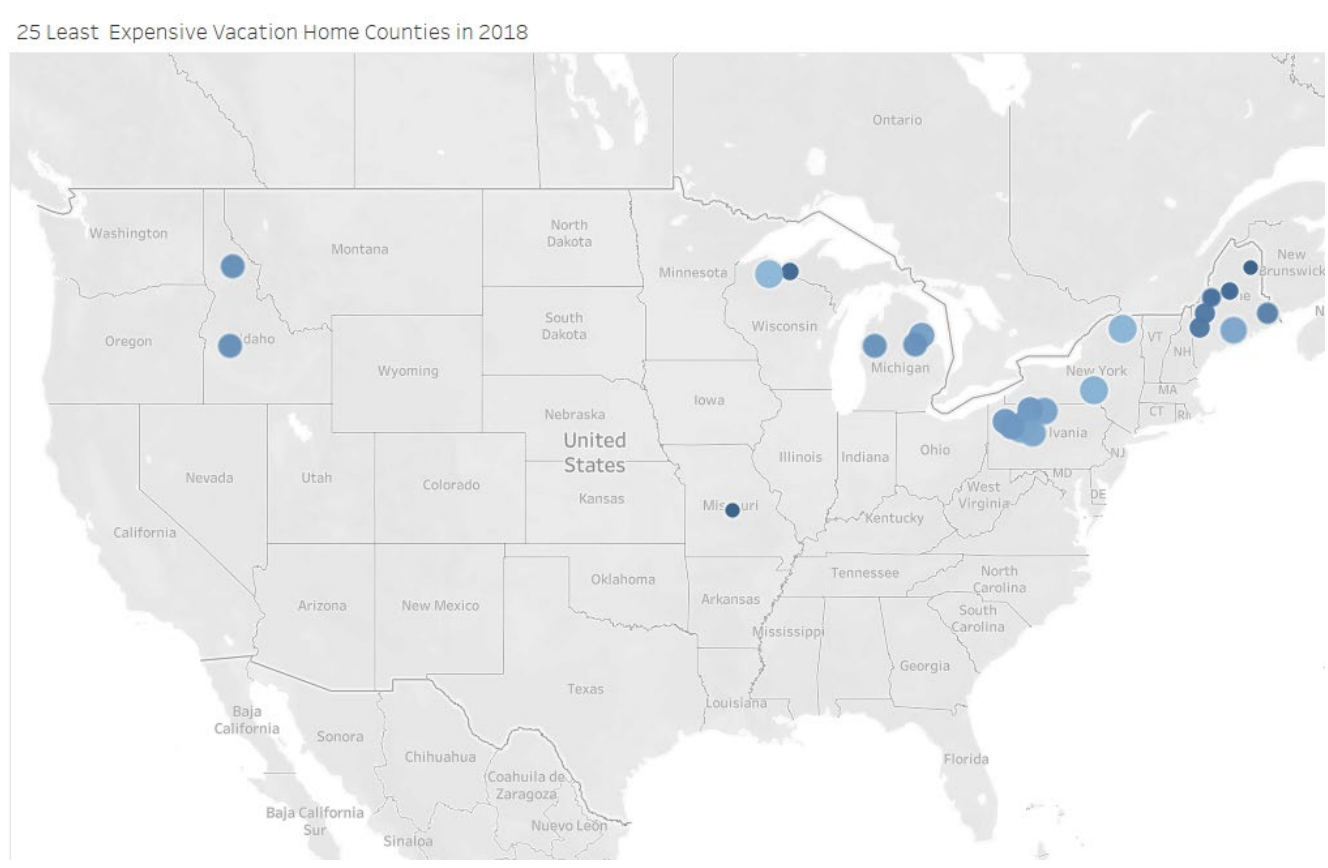Click the lone dark dot in Missouri
1328x868 pixels.
pos(732,510)
